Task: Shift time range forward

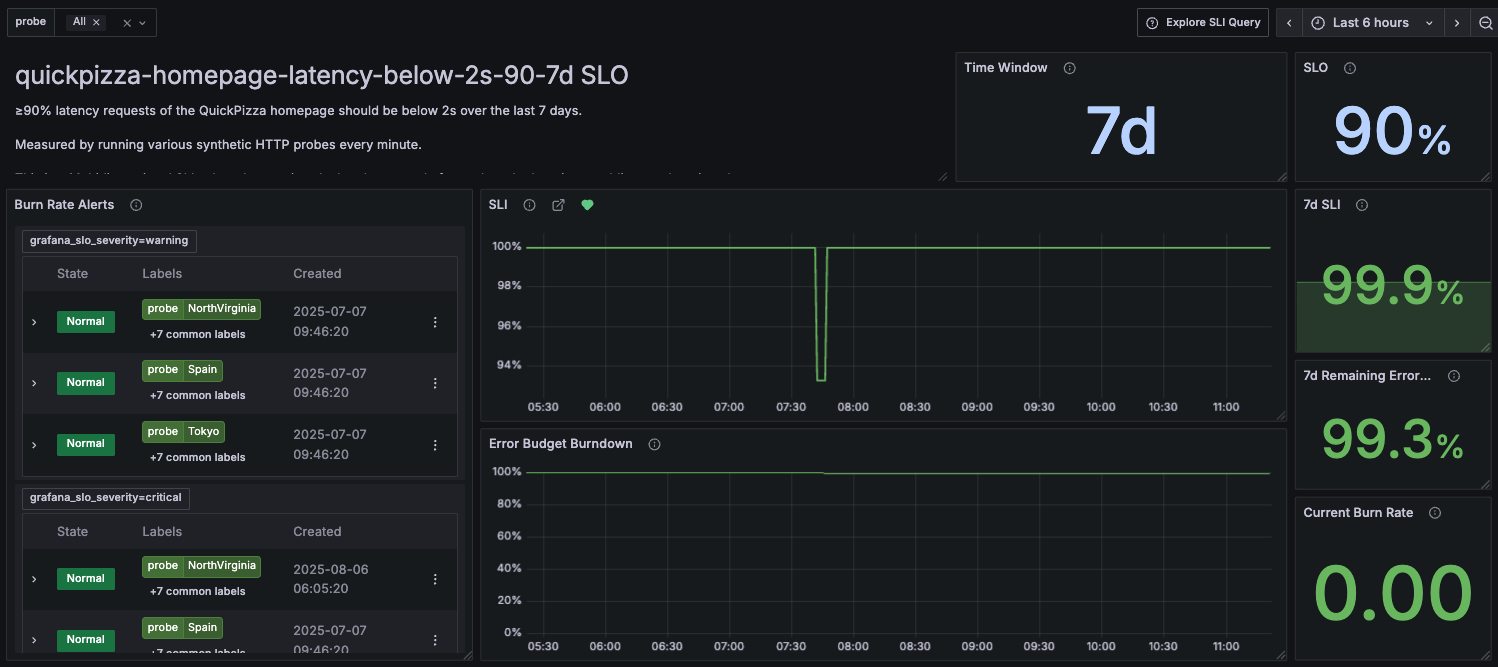Action: [1456, 23]
